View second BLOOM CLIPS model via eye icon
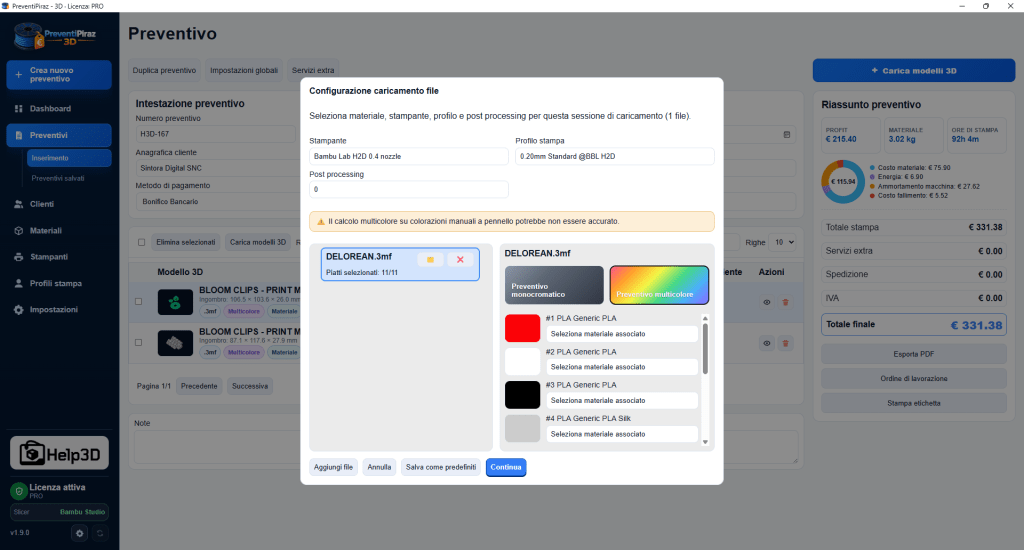 pos(767,343)
